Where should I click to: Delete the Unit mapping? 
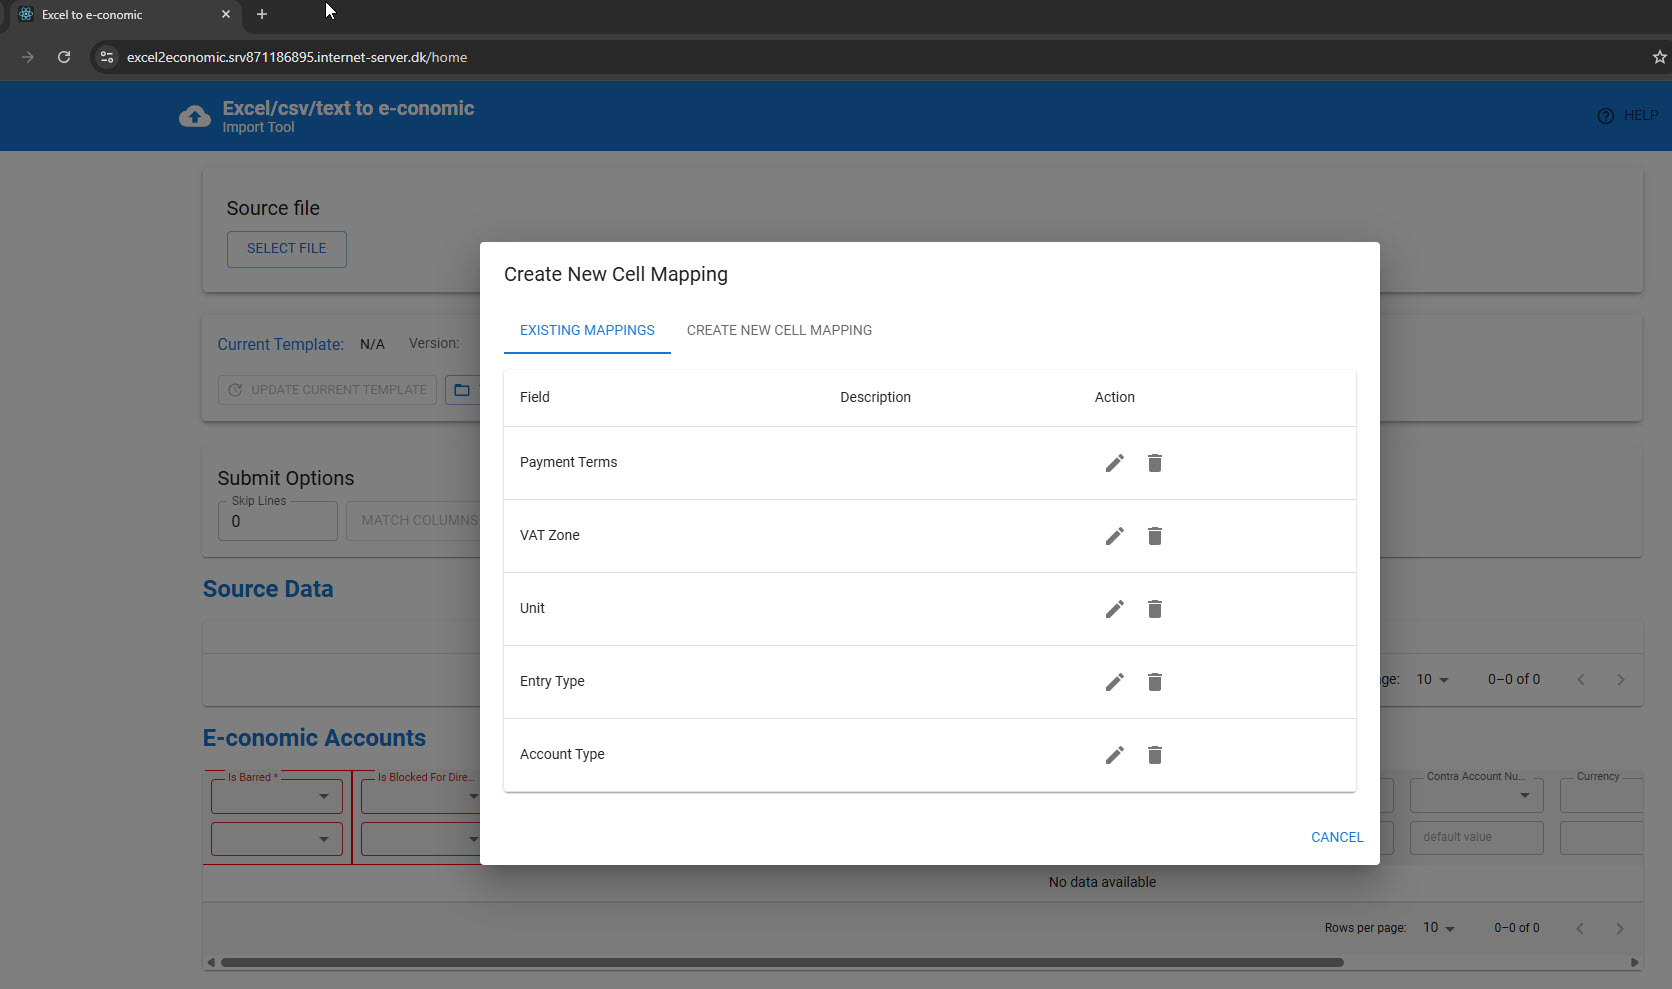[1155, 609]
